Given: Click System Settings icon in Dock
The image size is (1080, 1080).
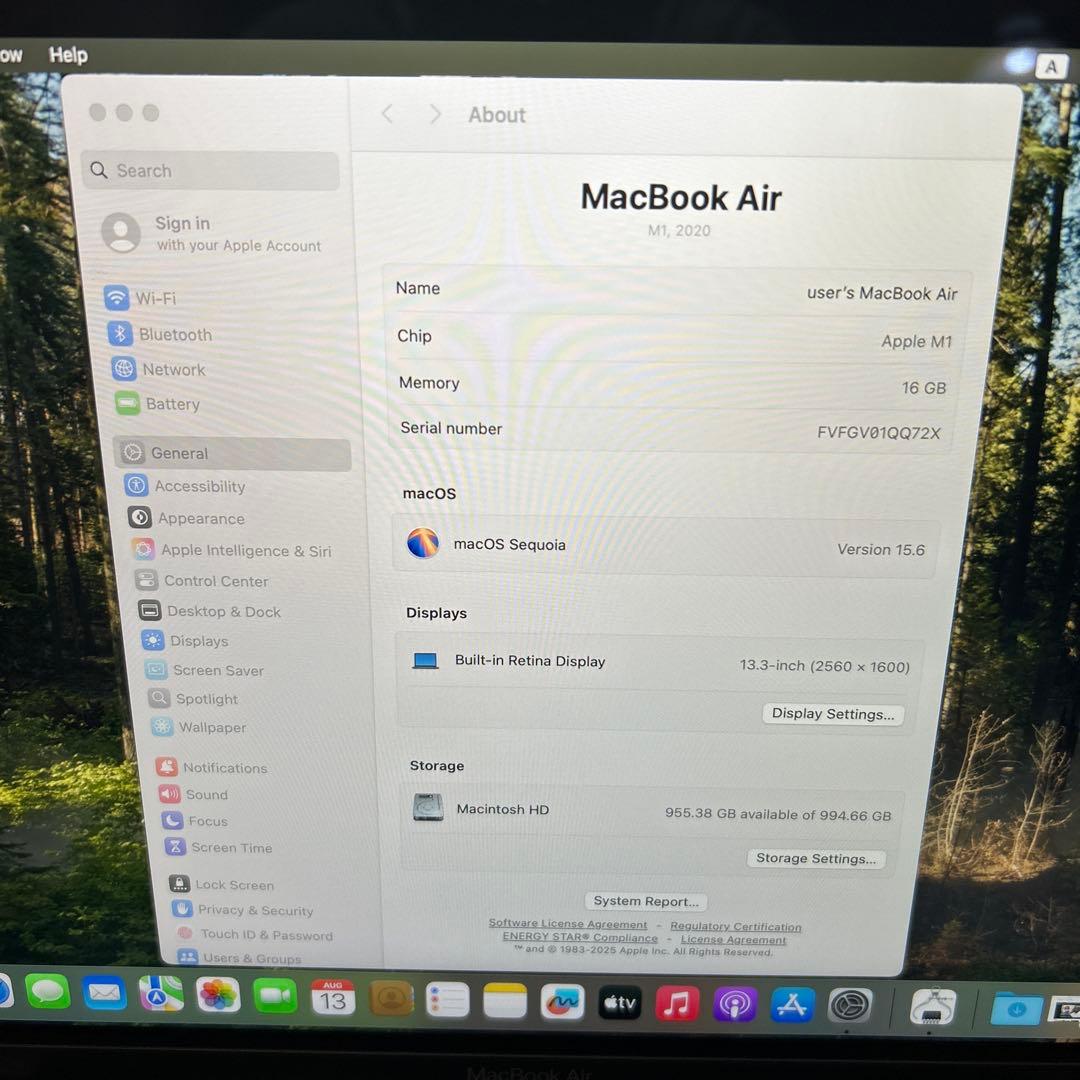Looking at the screenshot, I should click(x=849, y=1007).
